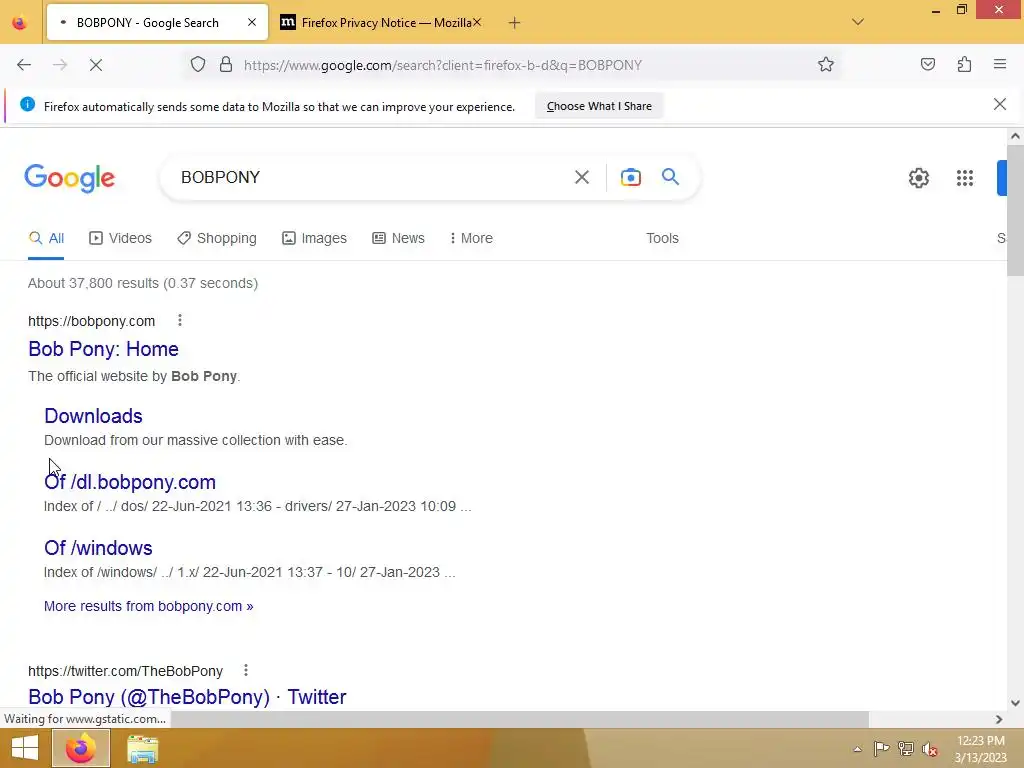This screenshot has width=1024, height=768.
Task: Click the Firefox taskbar icon
Action: point(81,748)
